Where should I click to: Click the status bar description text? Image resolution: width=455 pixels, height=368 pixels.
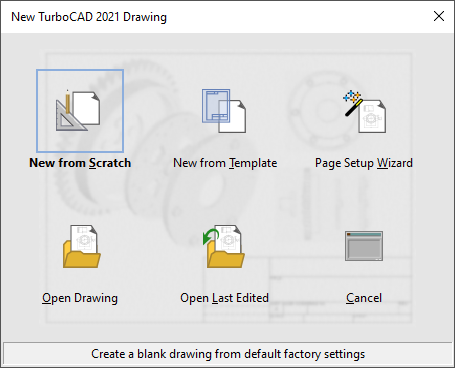(x=228, y=354)
